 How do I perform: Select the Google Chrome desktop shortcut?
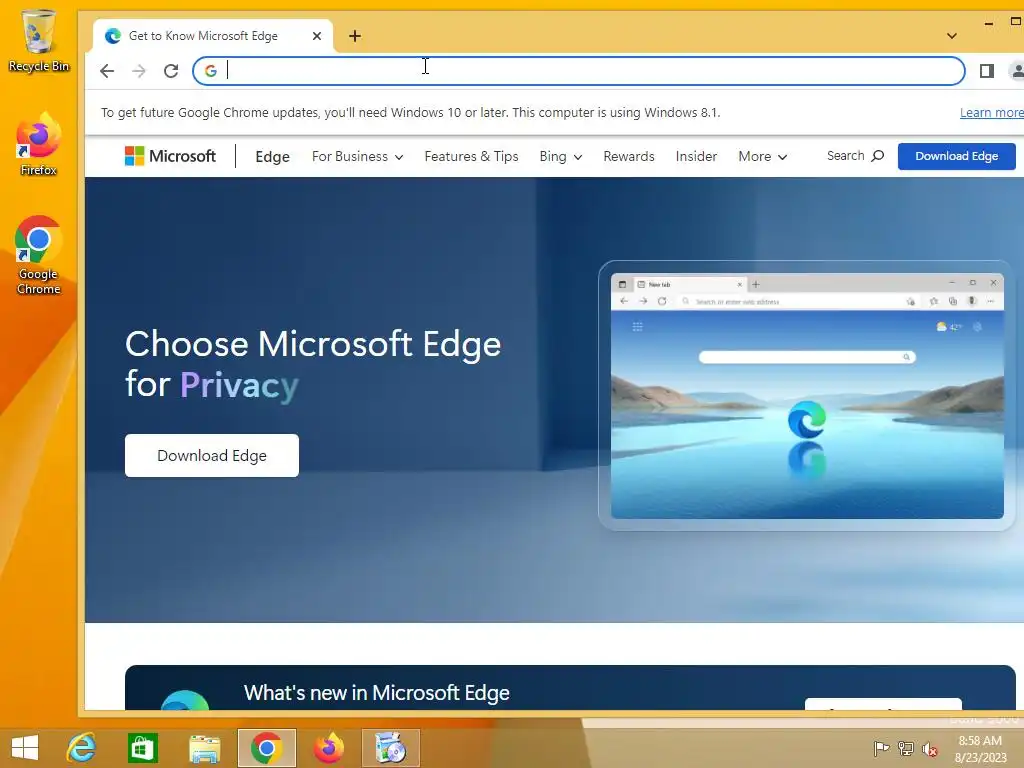pyautogui.click(x=39, y=255)
